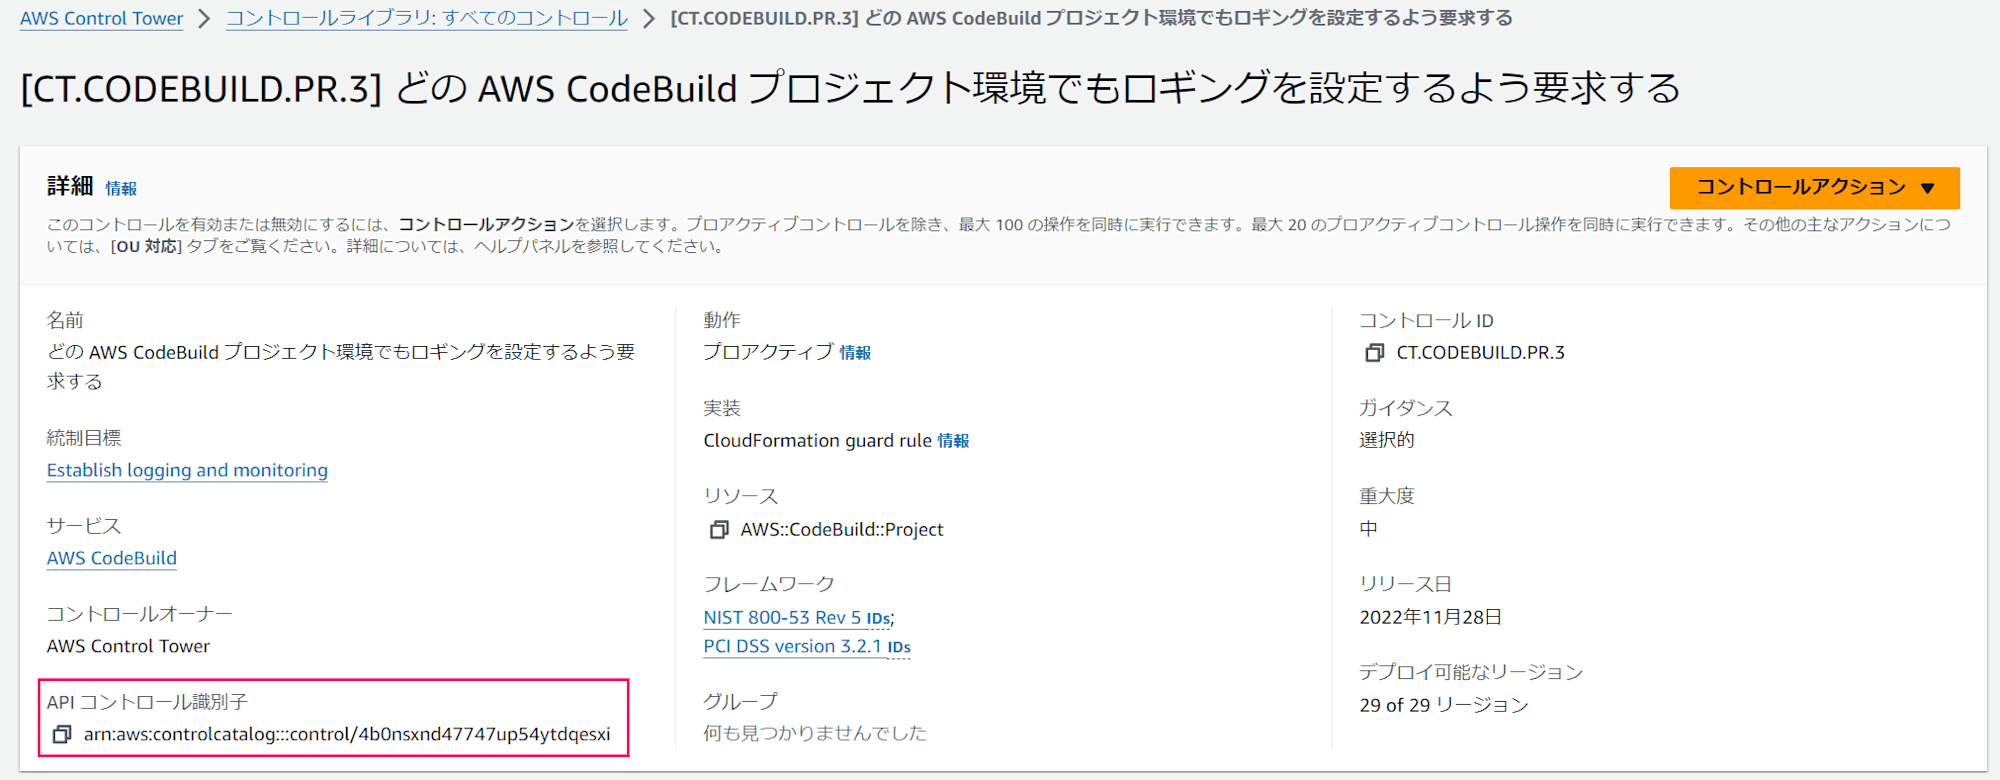Click the 29 of 29 リージョン value
Screen dimensions: 2000x780
pos(1444,705)
